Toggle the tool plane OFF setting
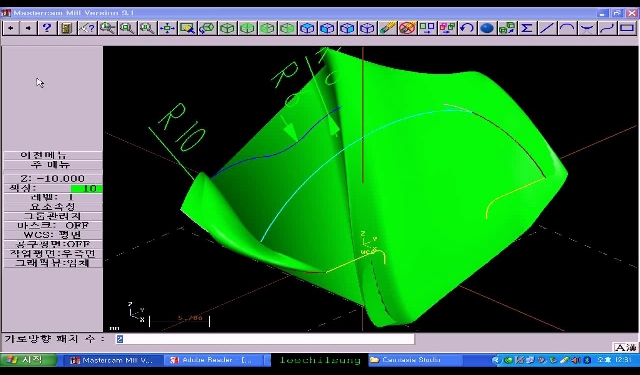The width and height of the screenshot is (640, 375). [53, 244]
